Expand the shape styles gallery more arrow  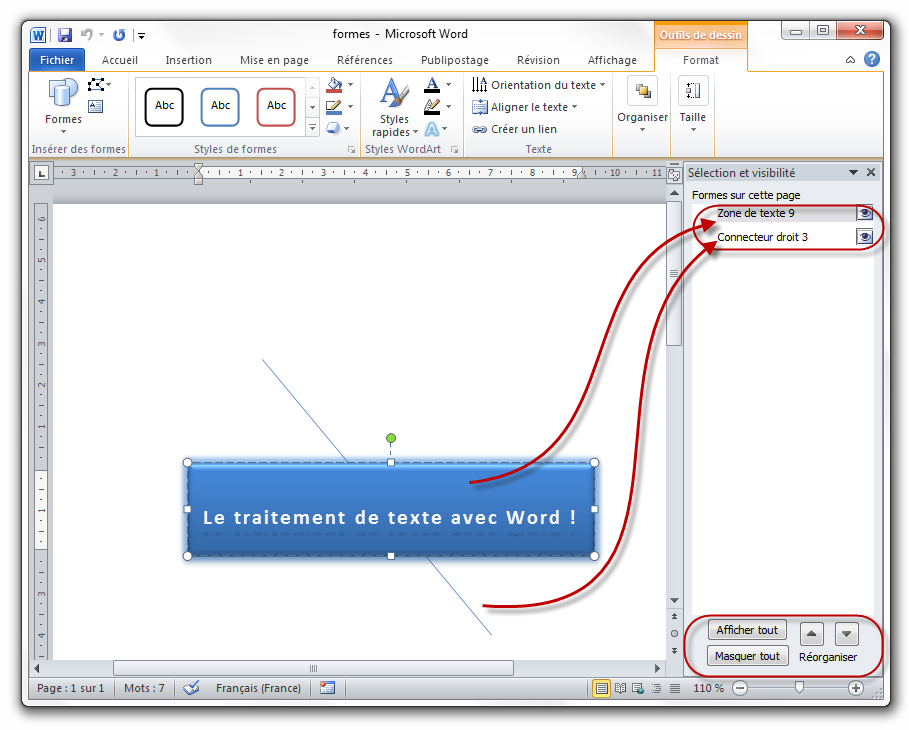coord(312,128)
